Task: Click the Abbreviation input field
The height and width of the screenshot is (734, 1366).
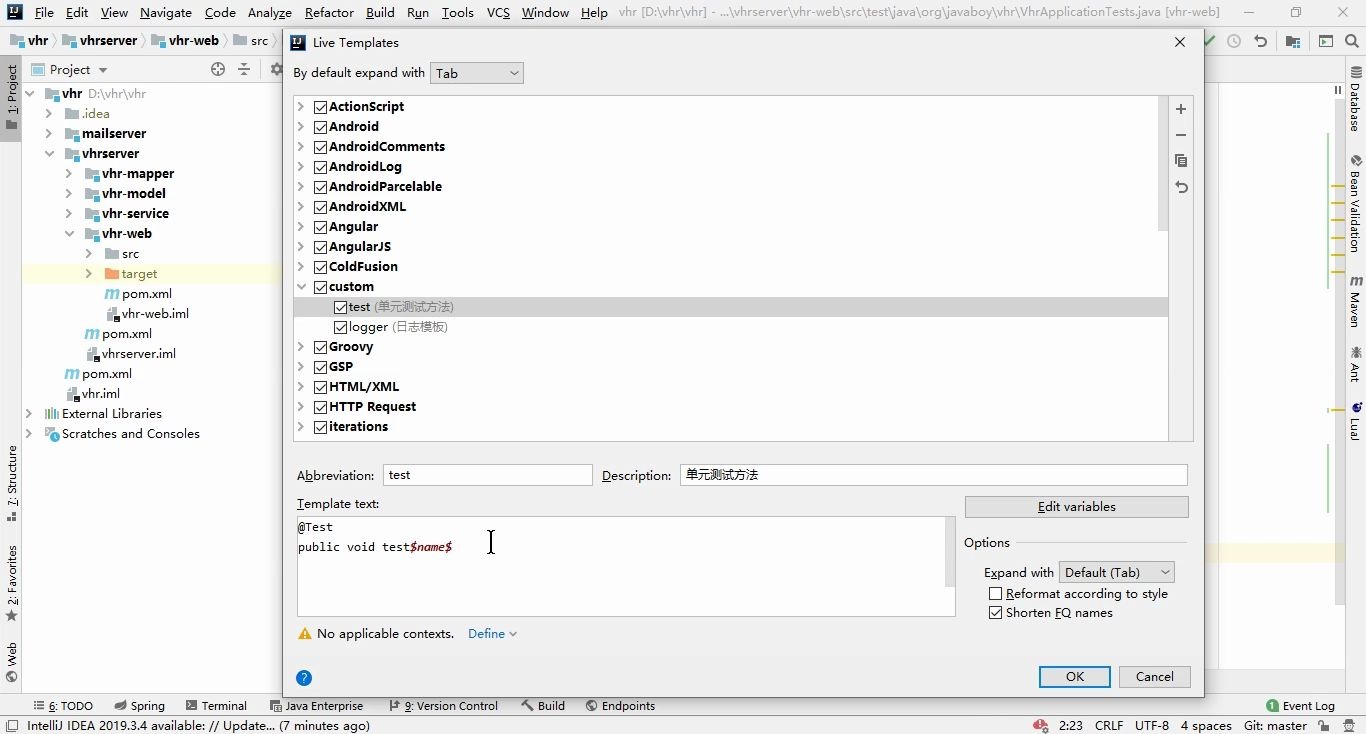Action: pos(488,475)
